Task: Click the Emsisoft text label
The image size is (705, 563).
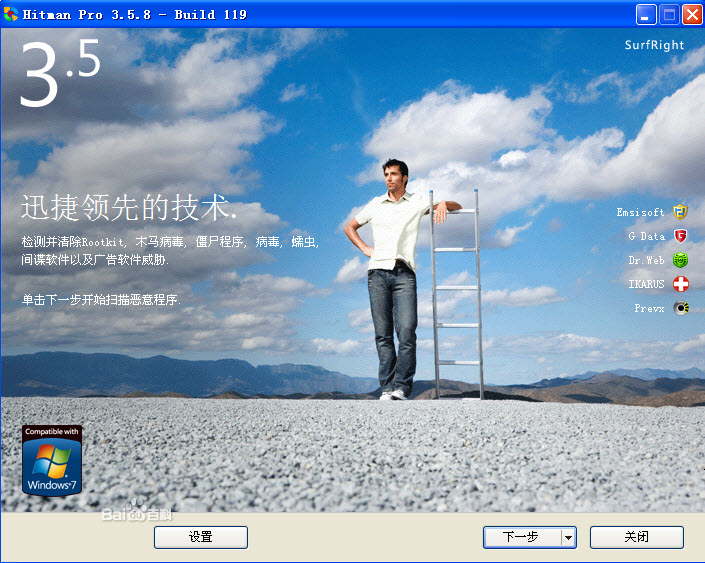Action: point(640,212)
